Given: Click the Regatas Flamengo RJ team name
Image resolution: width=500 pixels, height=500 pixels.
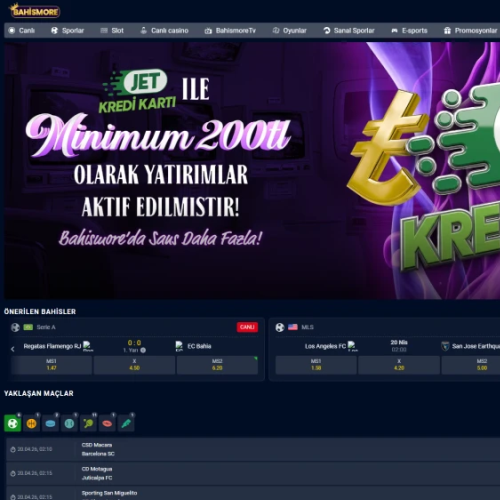Looking at the screenshot, I should [52, 346].
